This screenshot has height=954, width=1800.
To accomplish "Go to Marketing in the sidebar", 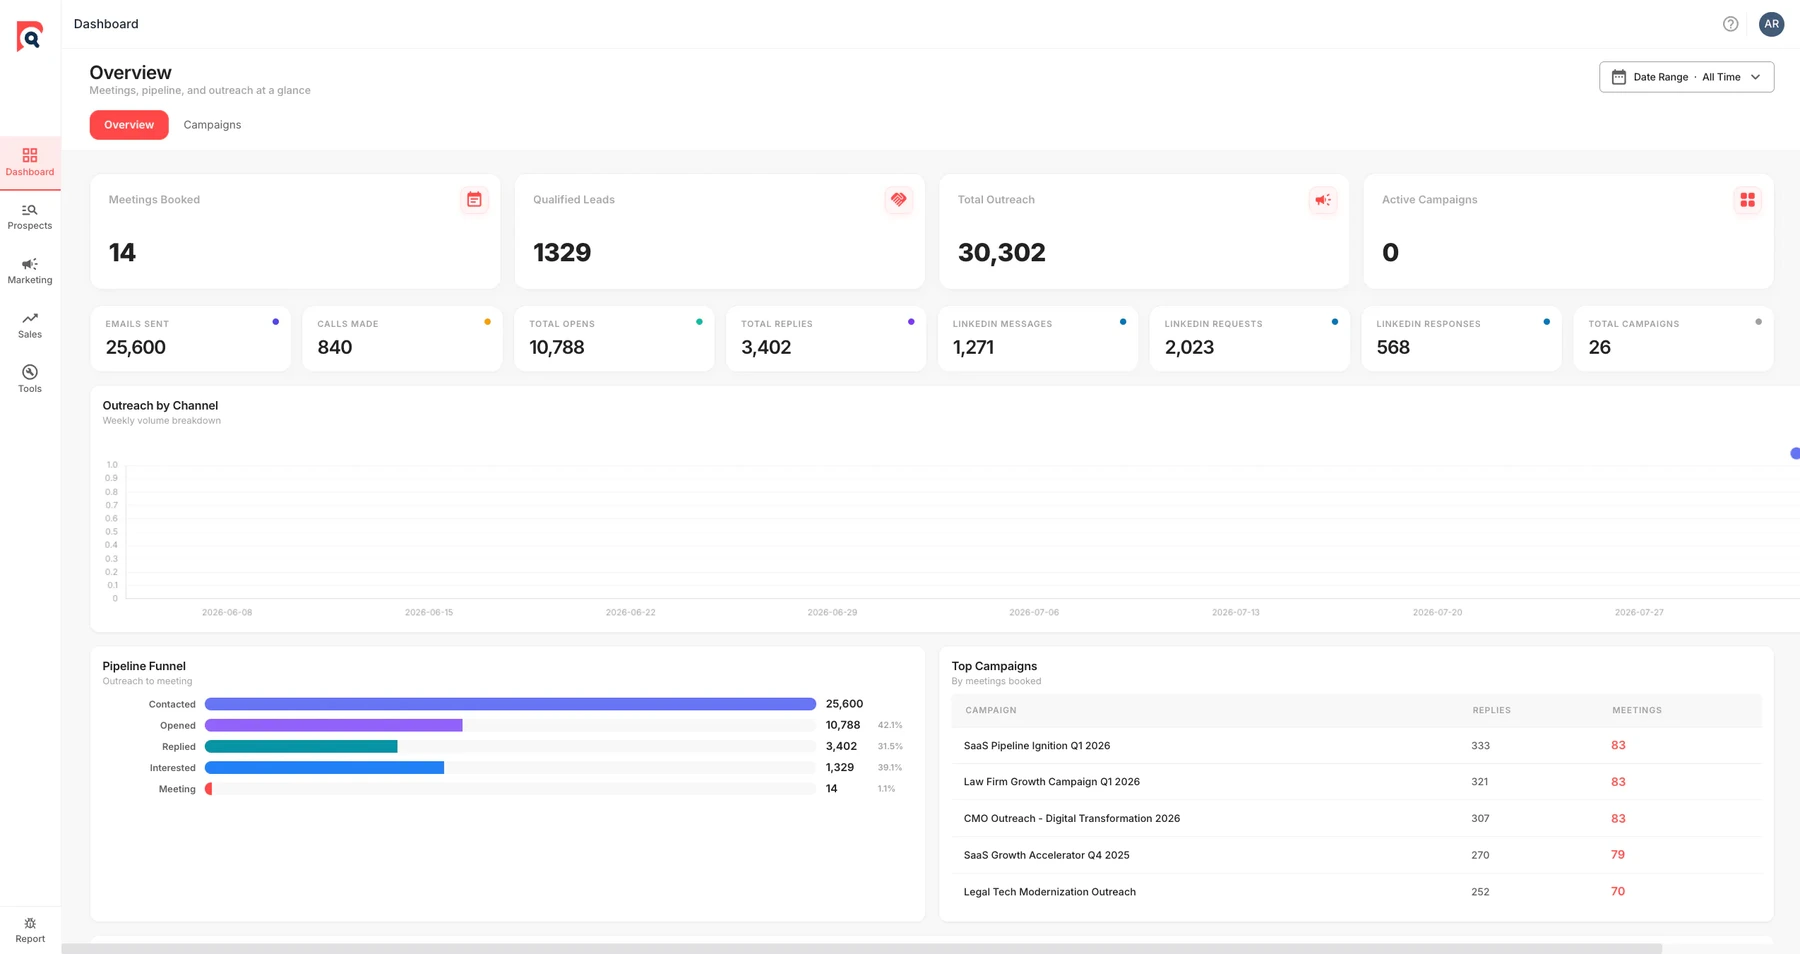I will [30, 270].
